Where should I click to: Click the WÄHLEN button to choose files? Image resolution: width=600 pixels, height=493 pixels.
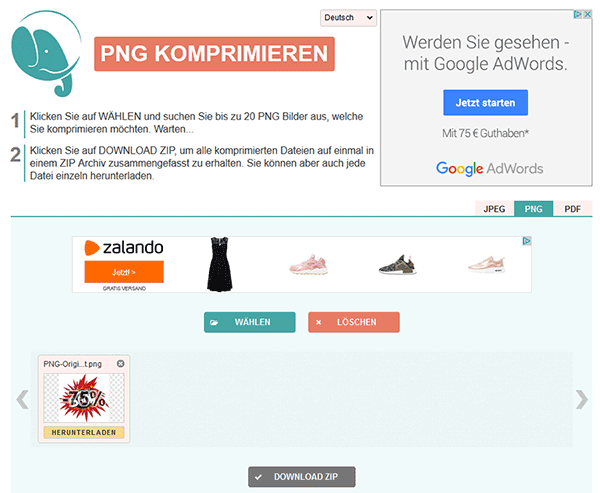coord(249,322)
